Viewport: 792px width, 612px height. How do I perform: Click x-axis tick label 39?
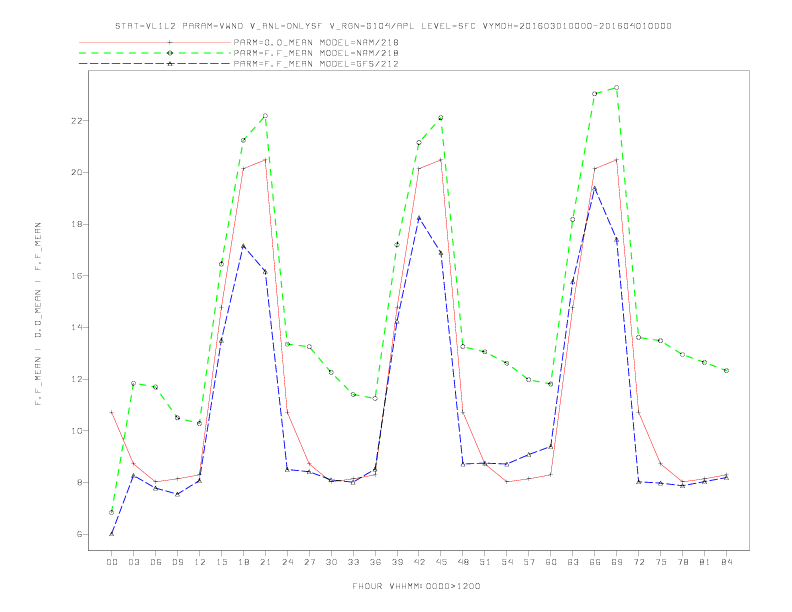[397, 562]
